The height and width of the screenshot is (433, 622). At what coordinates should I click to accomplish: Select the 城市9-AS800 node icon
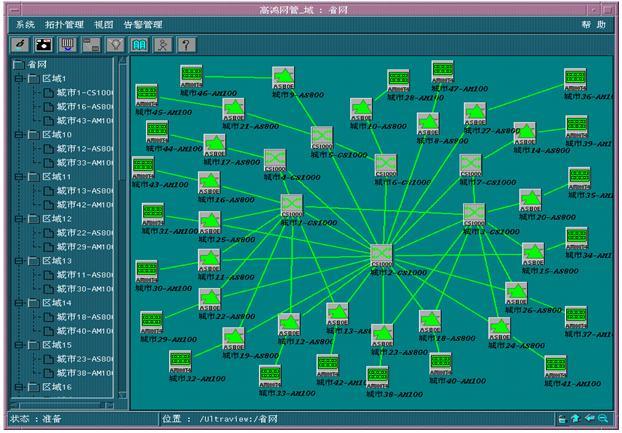[284, 78]
